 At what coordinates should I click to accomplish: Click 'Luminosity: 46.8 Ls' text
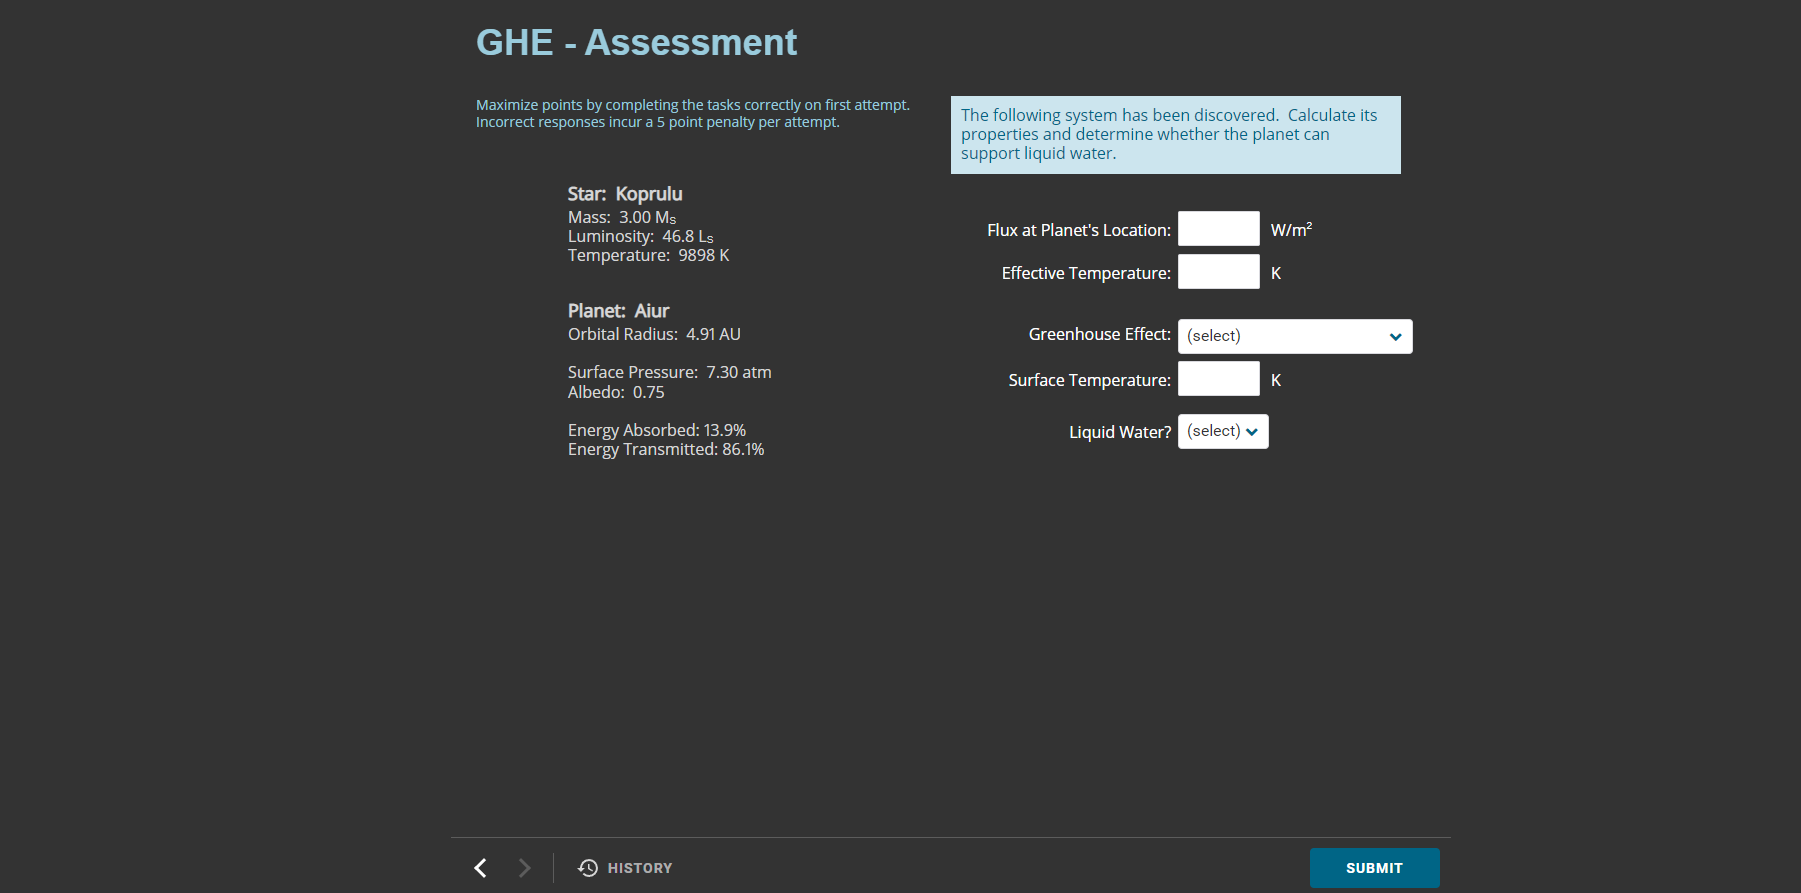coord(641,237)
